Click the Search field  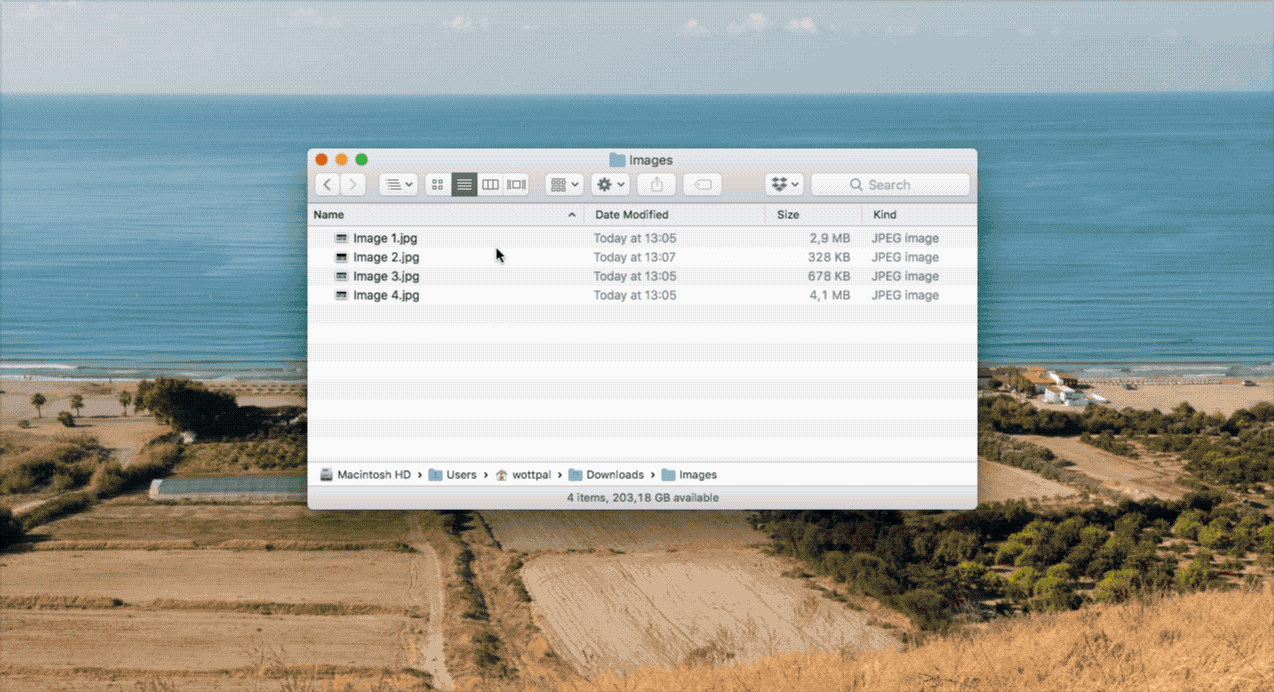click(890, 185)
